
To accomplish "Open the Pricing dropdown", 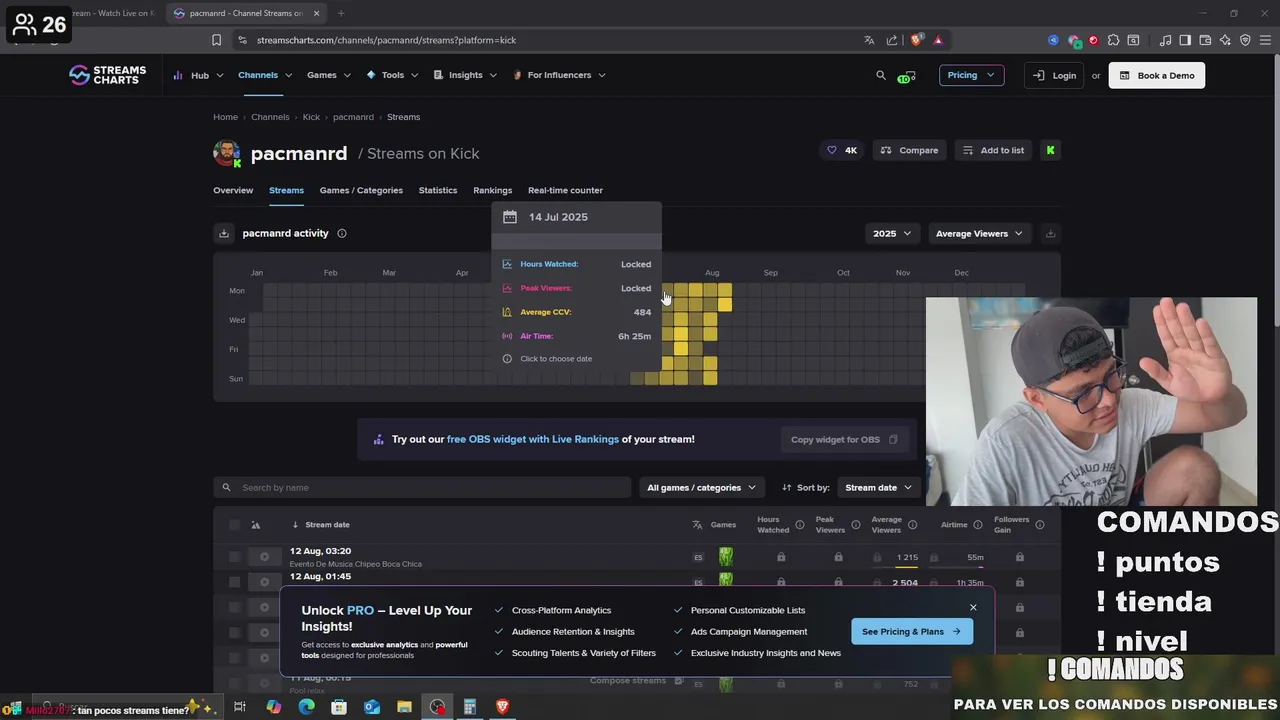I will pyautogui.click(x=971, y=75).
